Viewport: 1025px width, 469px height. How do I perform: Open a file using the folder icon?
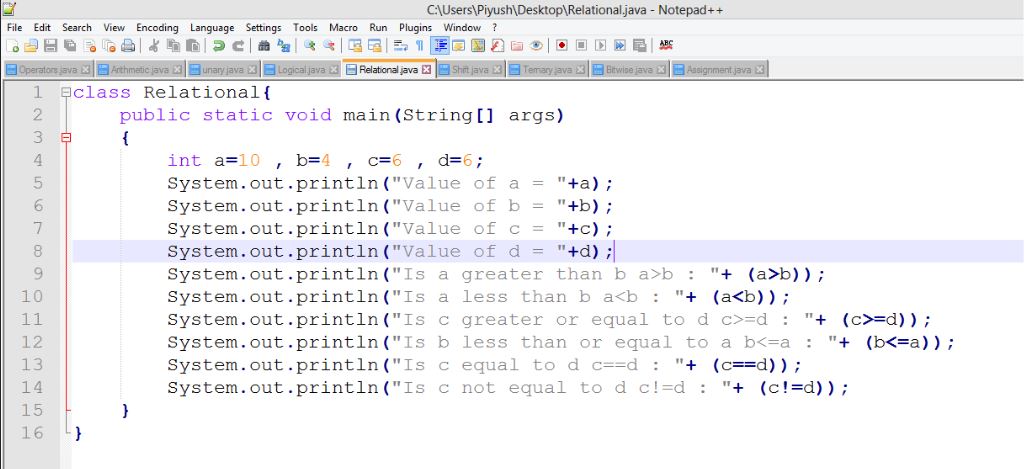31,46
